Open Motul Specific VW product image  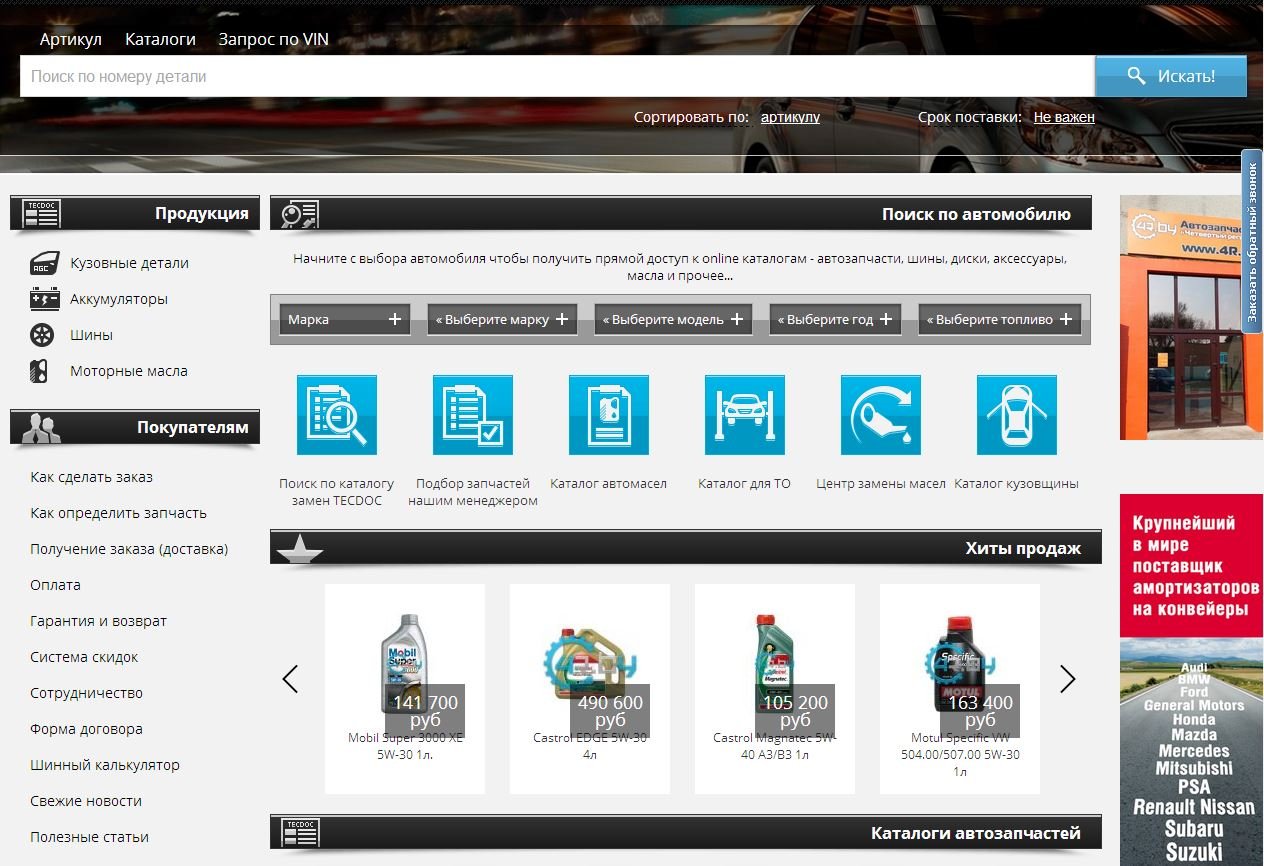tap(960, 665)
